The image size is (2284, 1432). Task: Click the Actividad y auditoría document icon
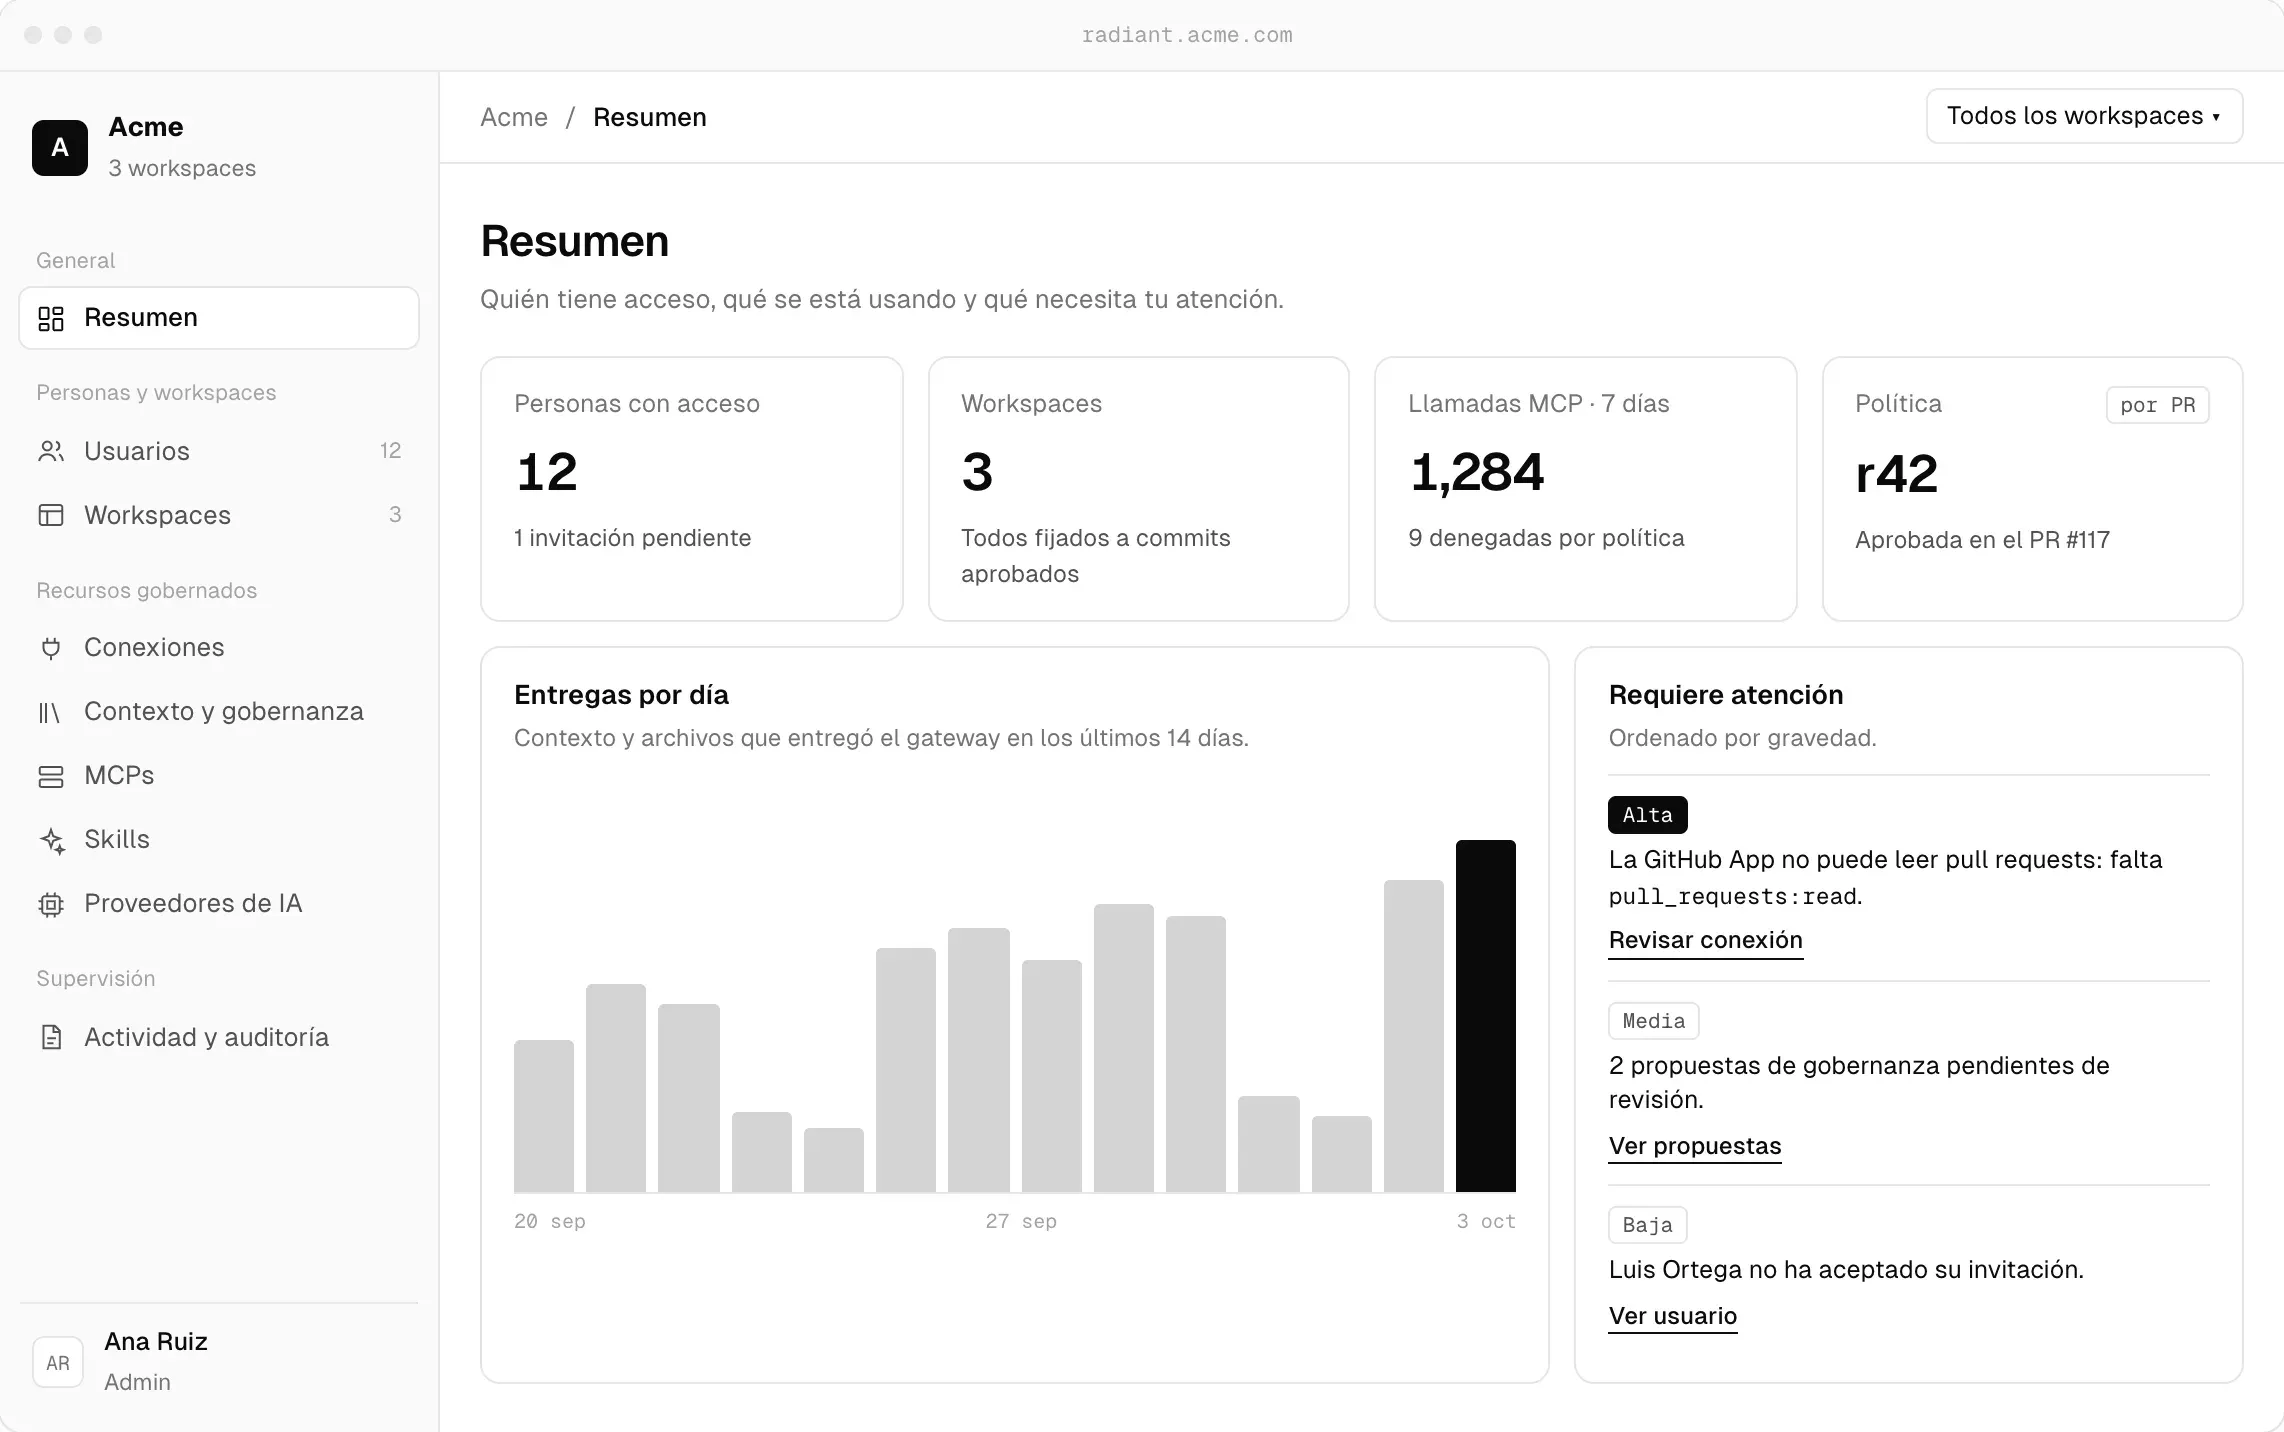point(51,1037)
